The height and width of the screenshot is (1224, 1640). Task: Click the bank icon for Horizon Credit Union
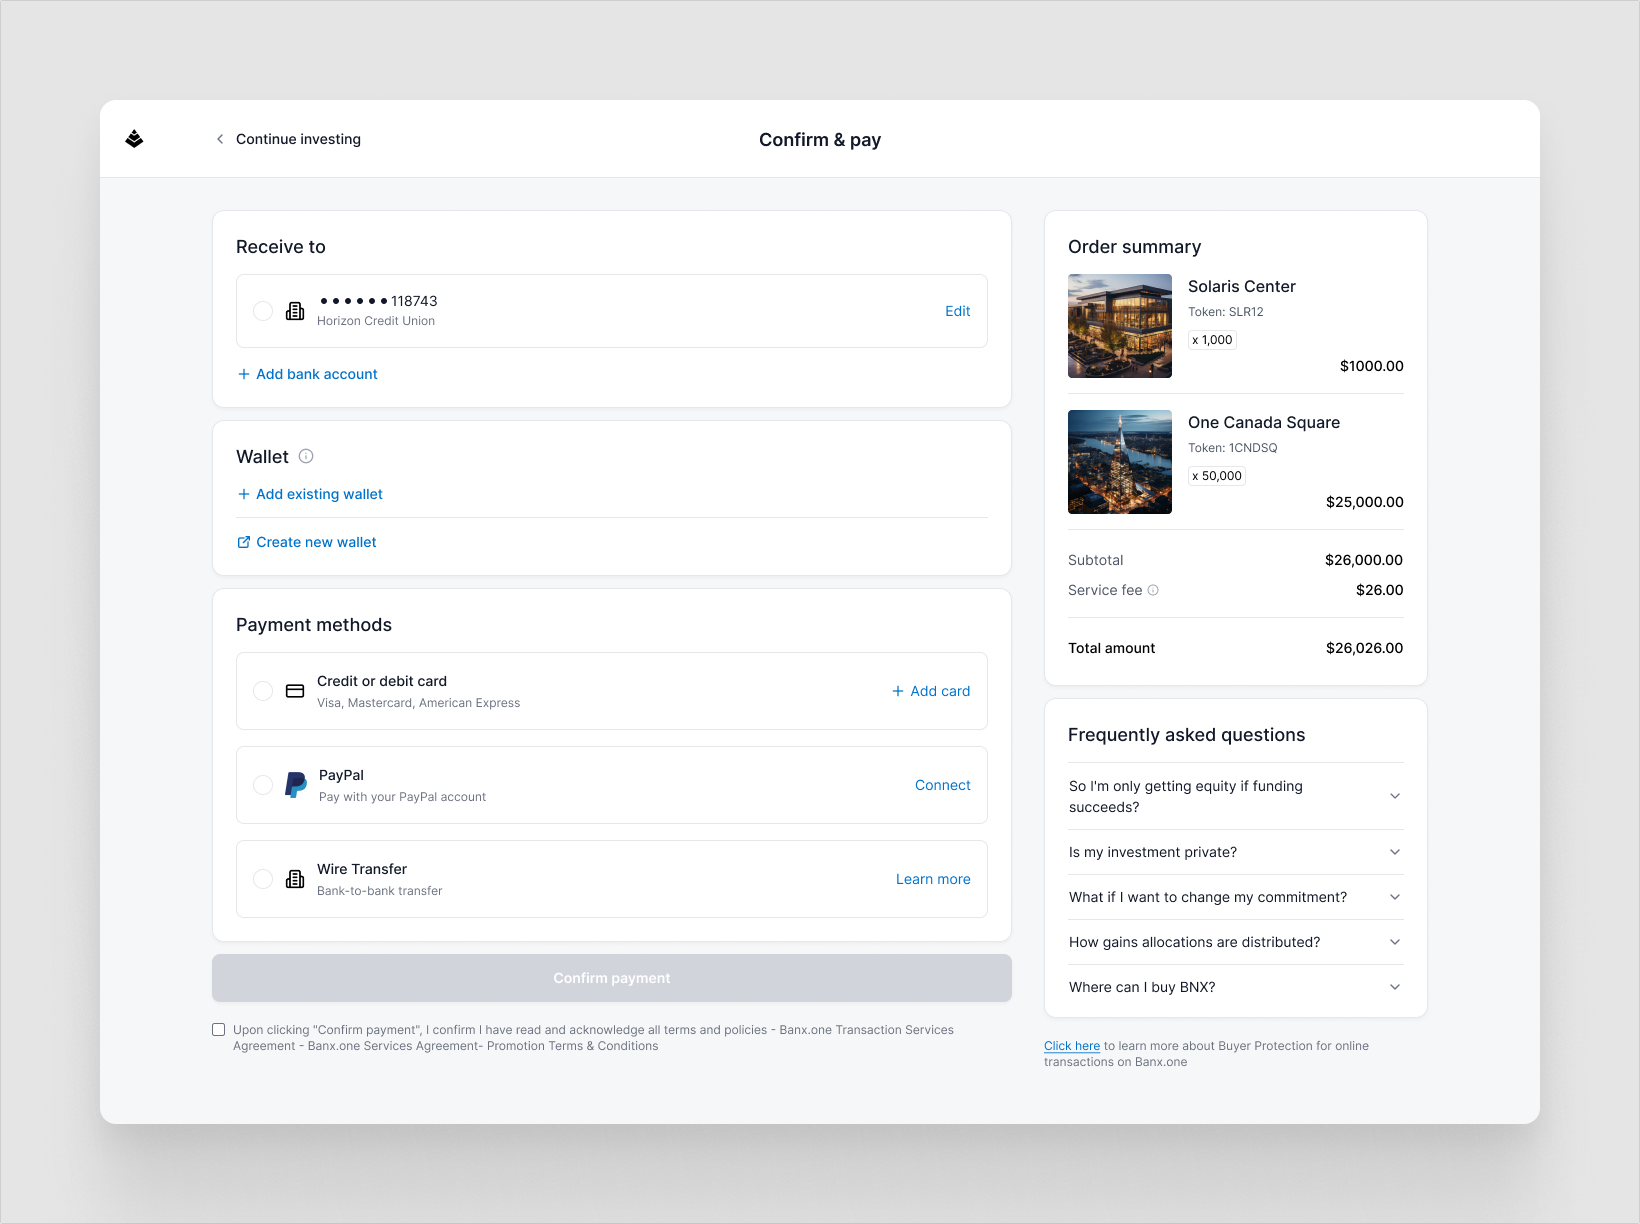click(x=295, y=311)
